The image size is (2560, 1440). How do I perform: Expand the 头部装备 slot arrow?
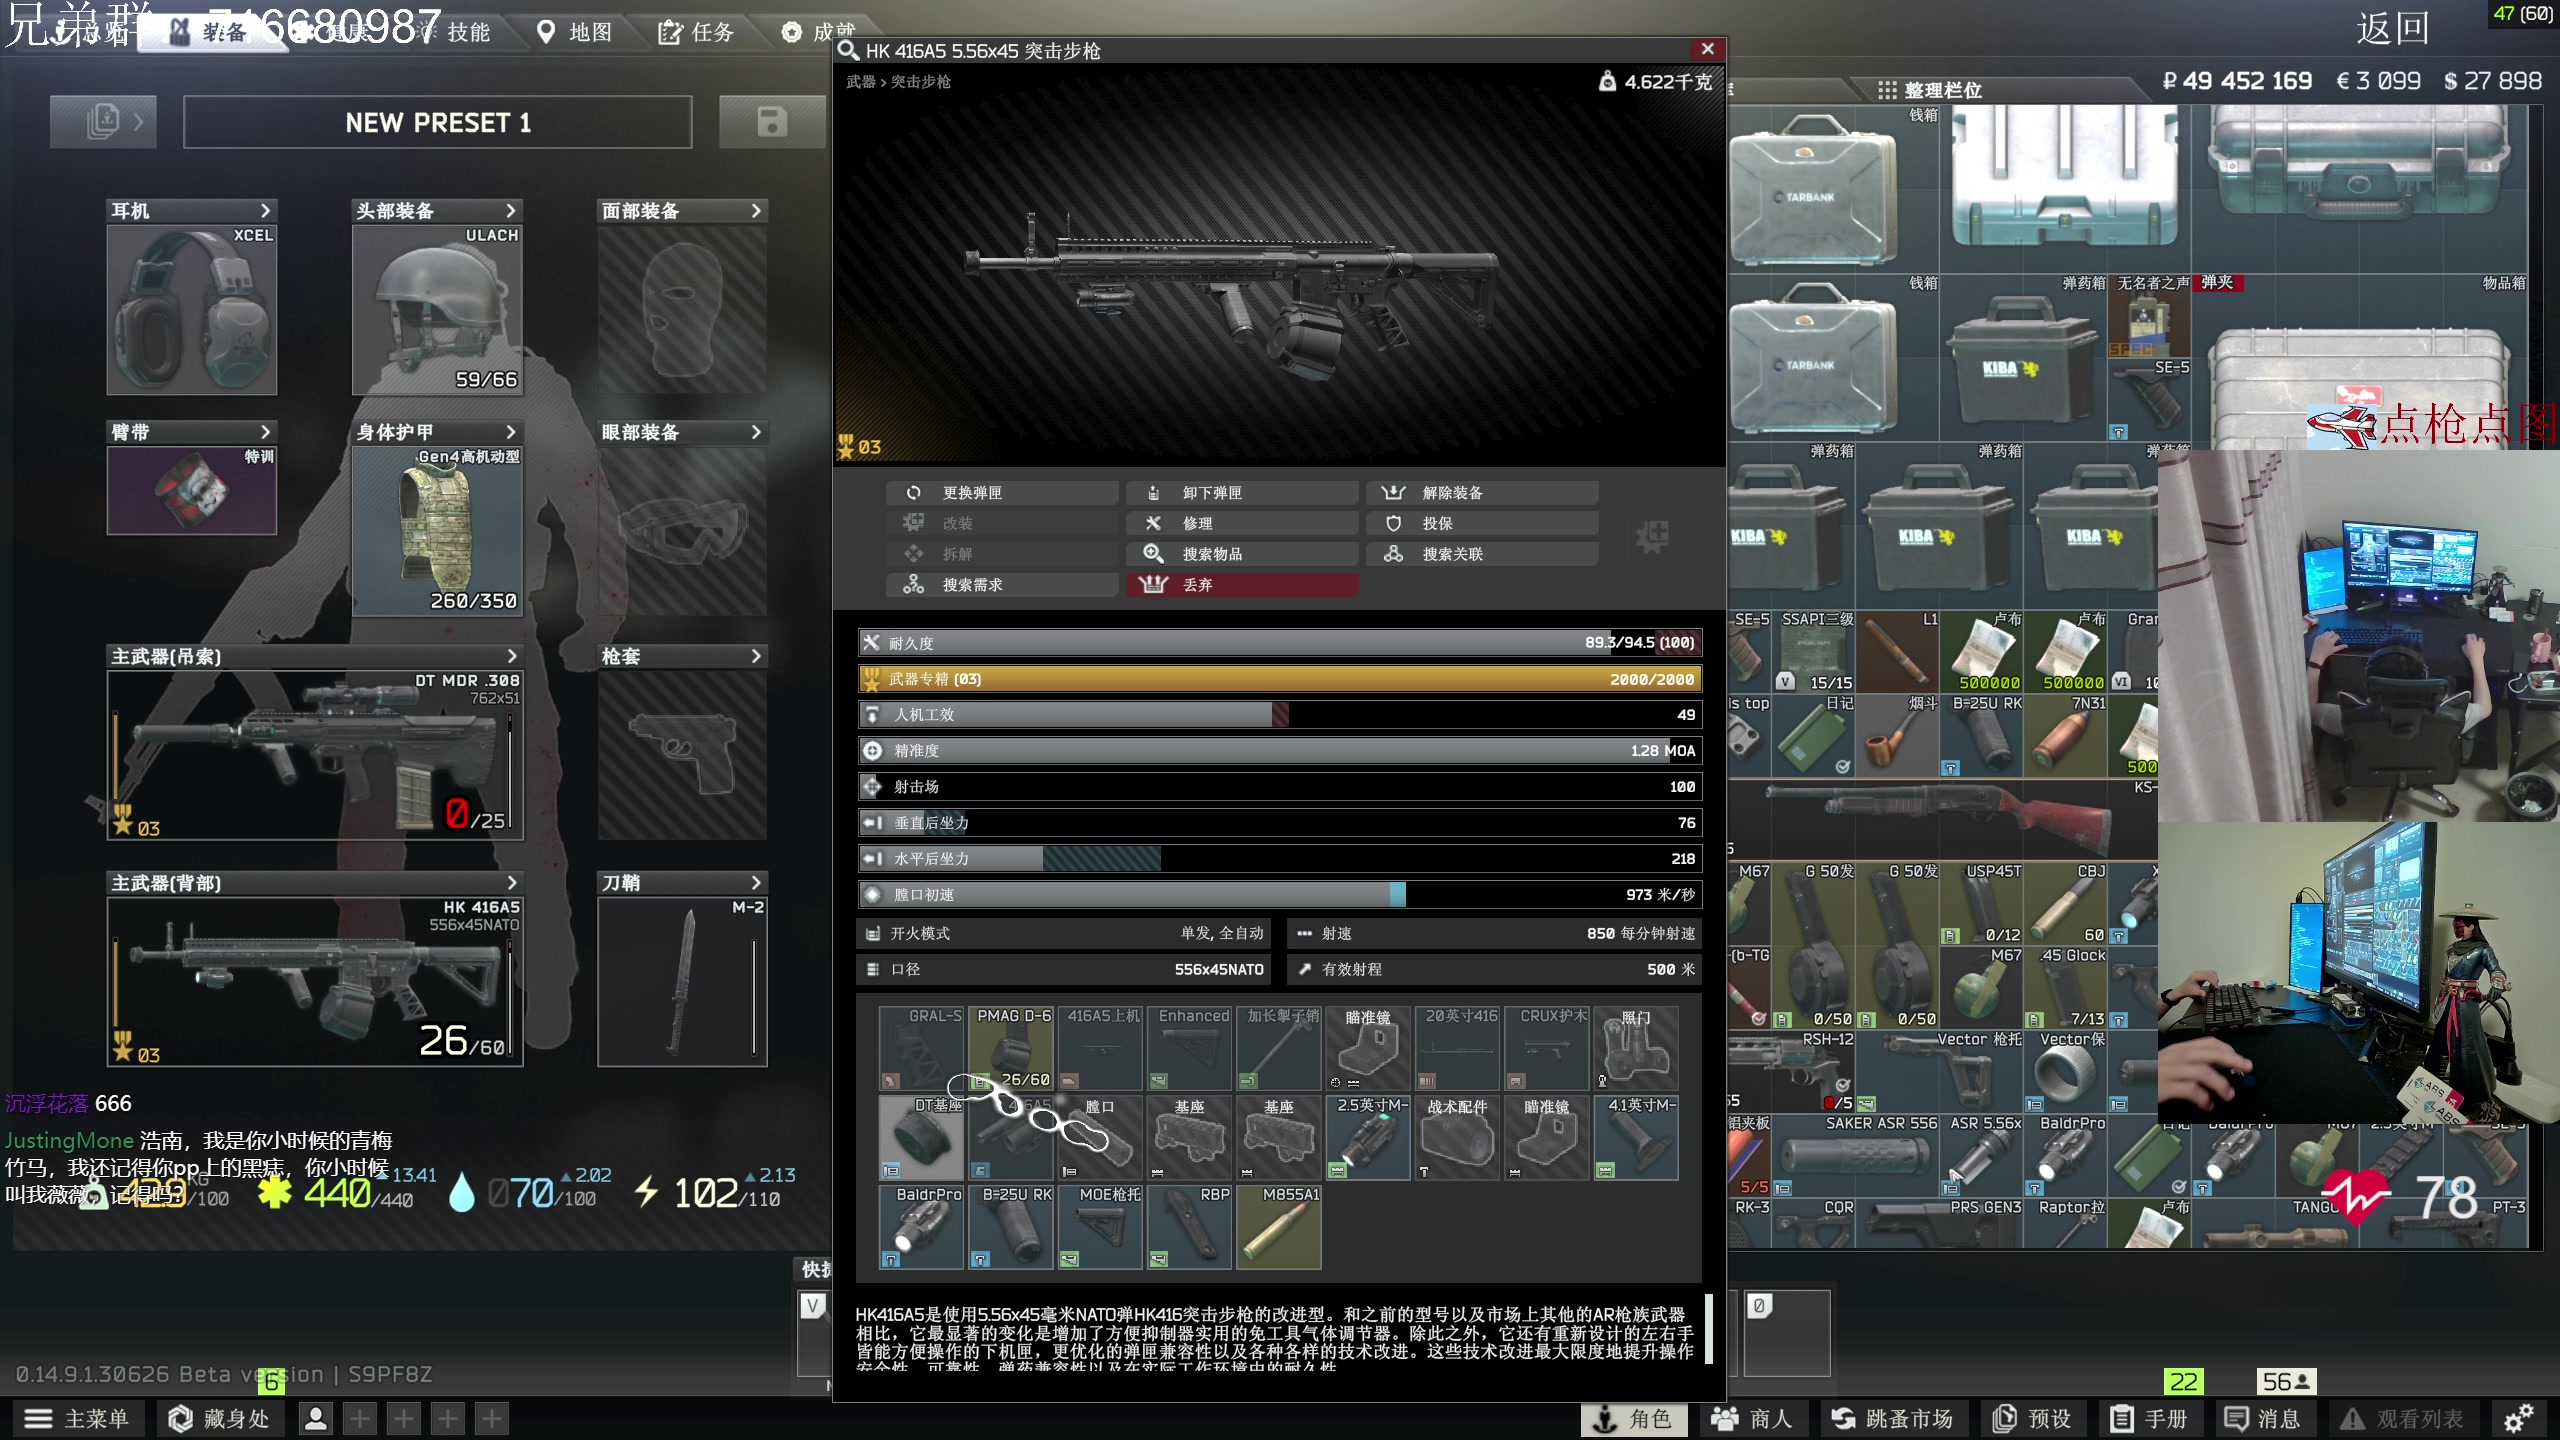(x=510, y=210)
